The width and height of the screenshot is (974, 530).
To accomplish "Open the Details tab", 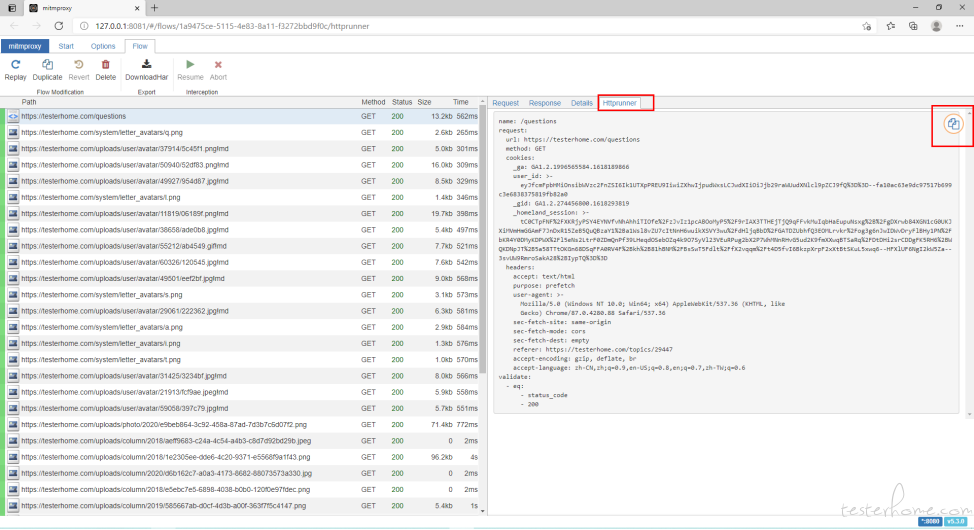I will tap(581, 103).
